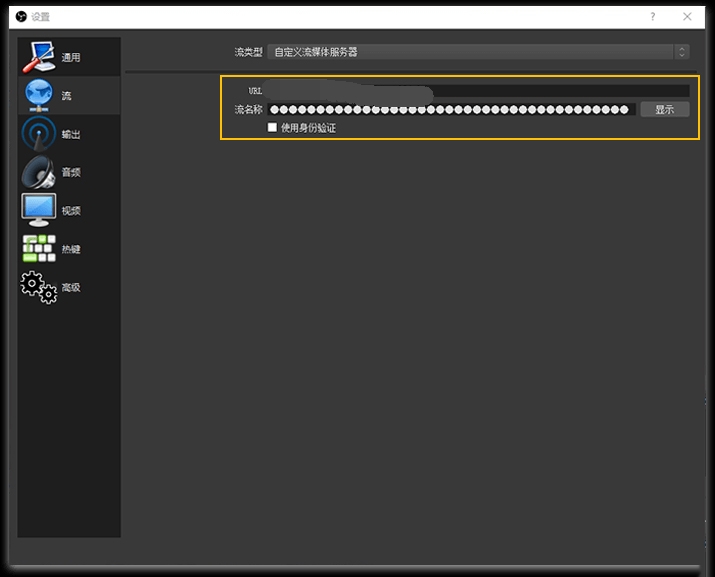The width and height of the screenshot is (715, 577).
Task: Close the 设置 settings window
Action: (x=687, y=17)
